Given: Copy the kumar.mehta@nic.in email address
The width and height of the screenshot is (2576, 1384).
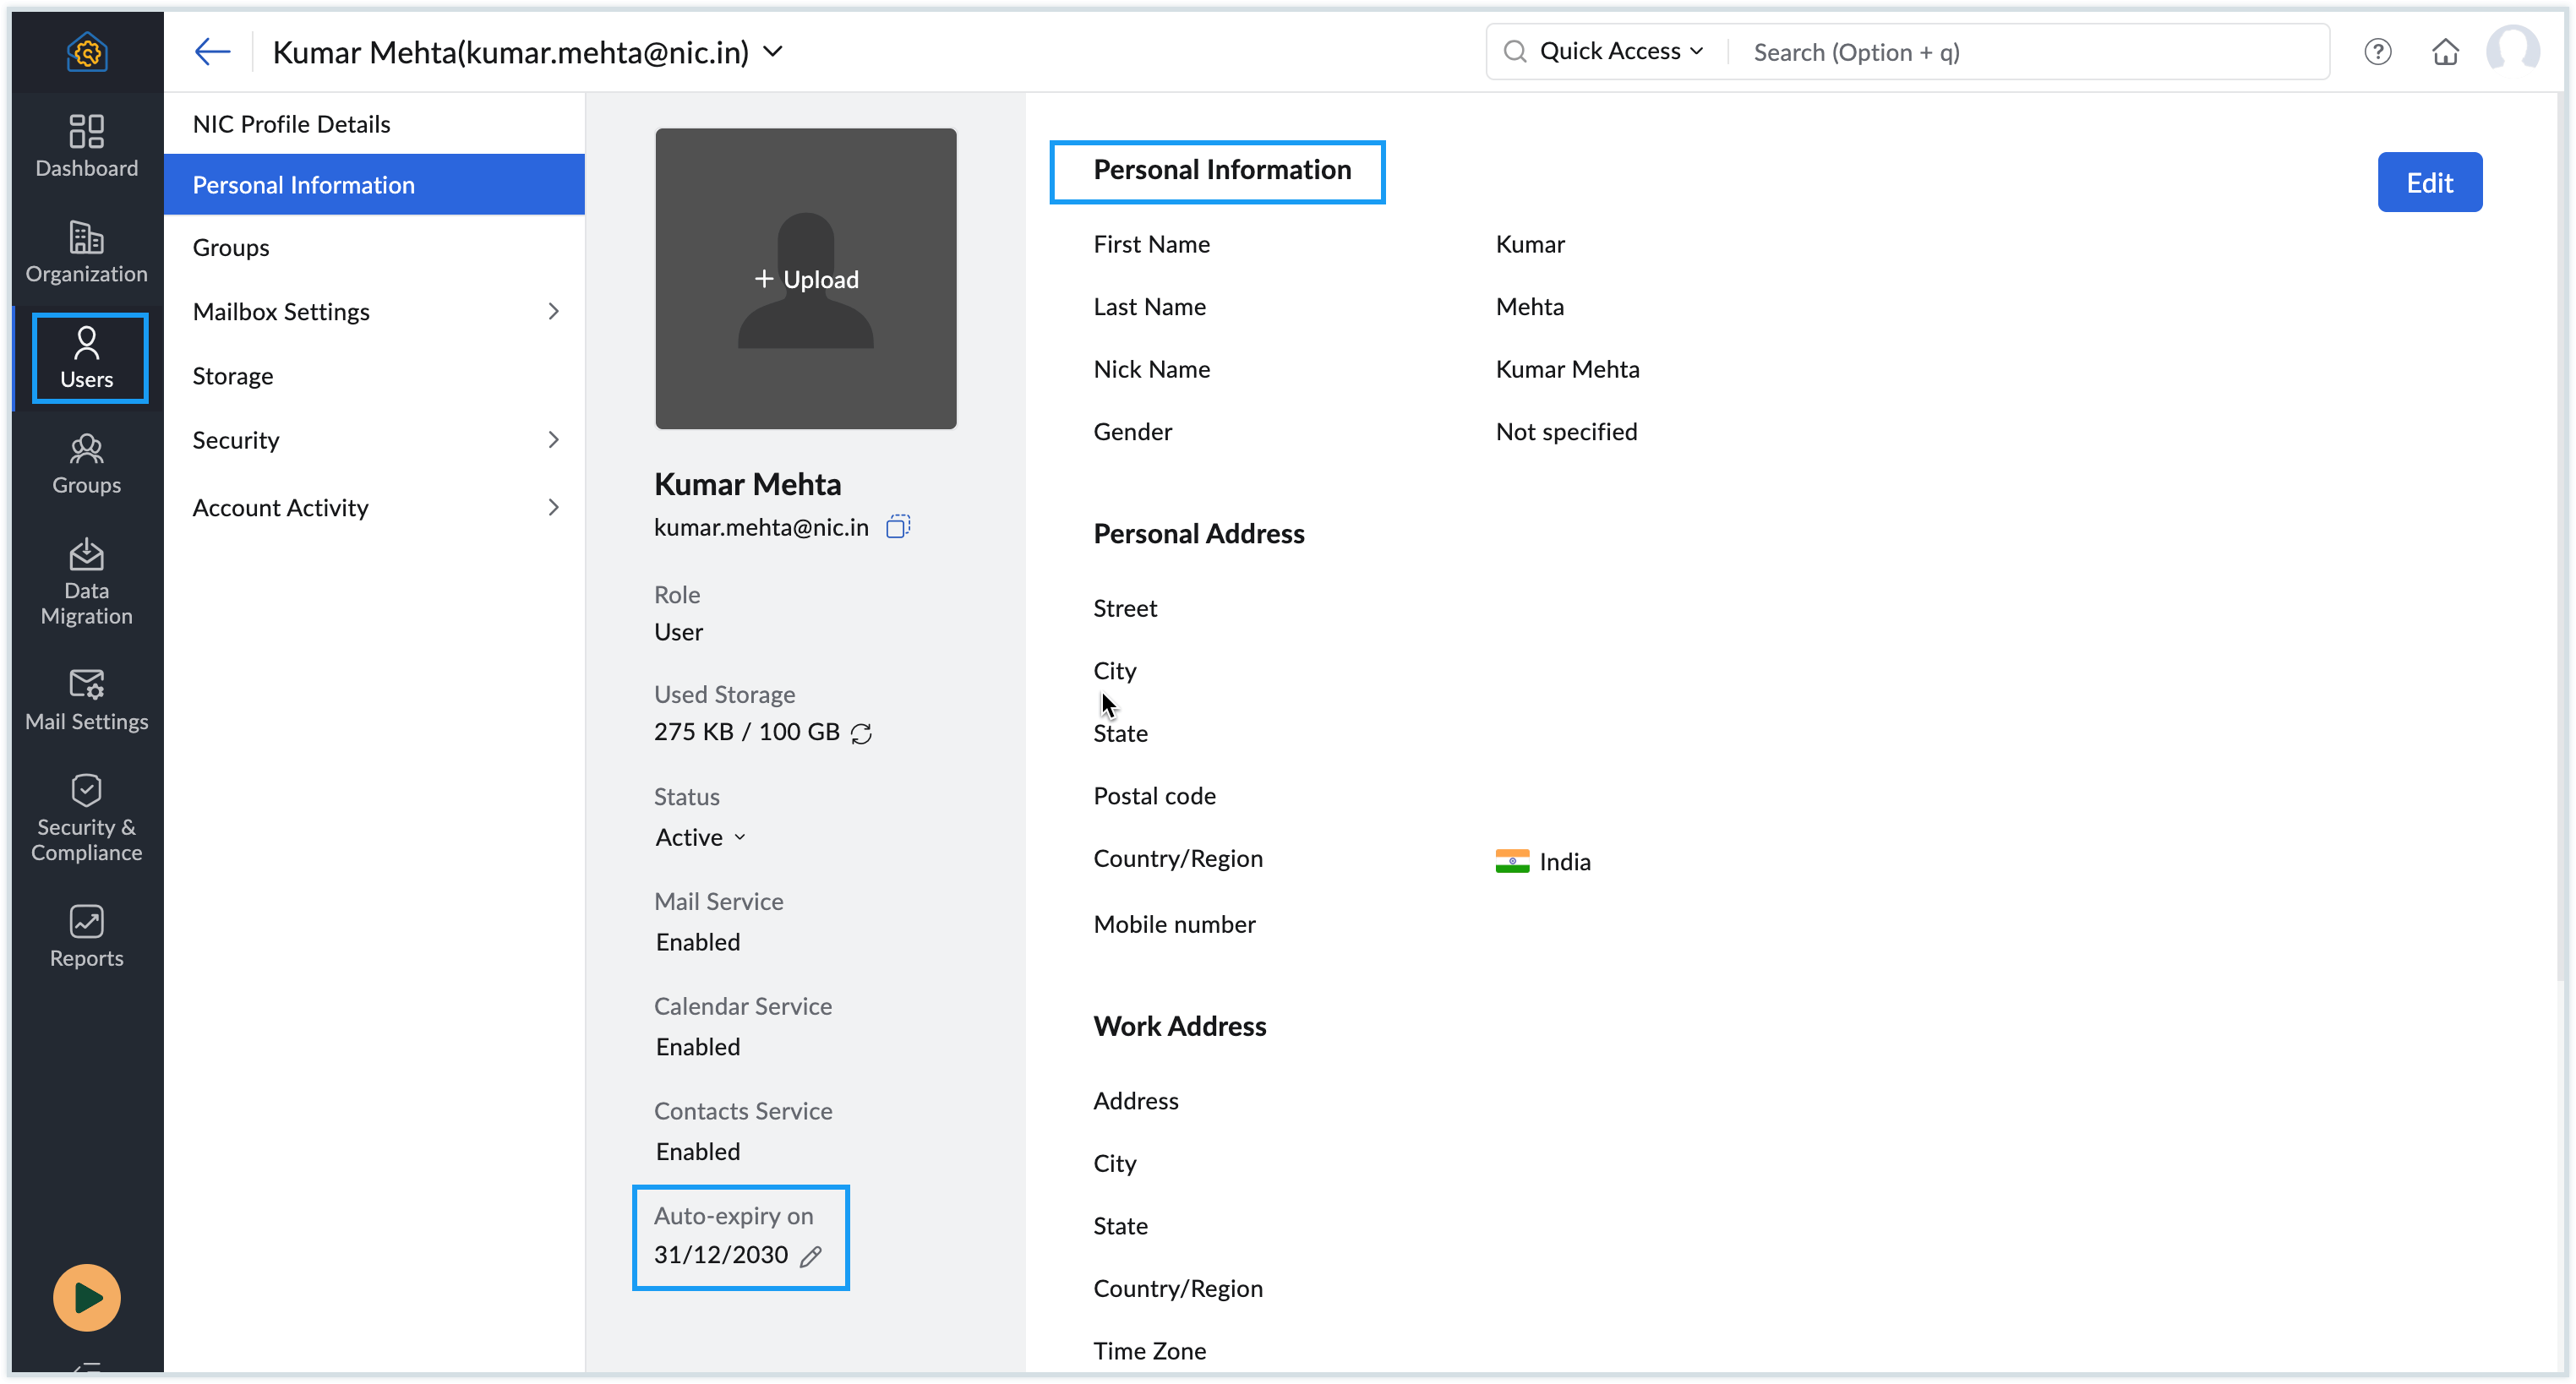Looking at the screenshot, I should coord(898,527).
